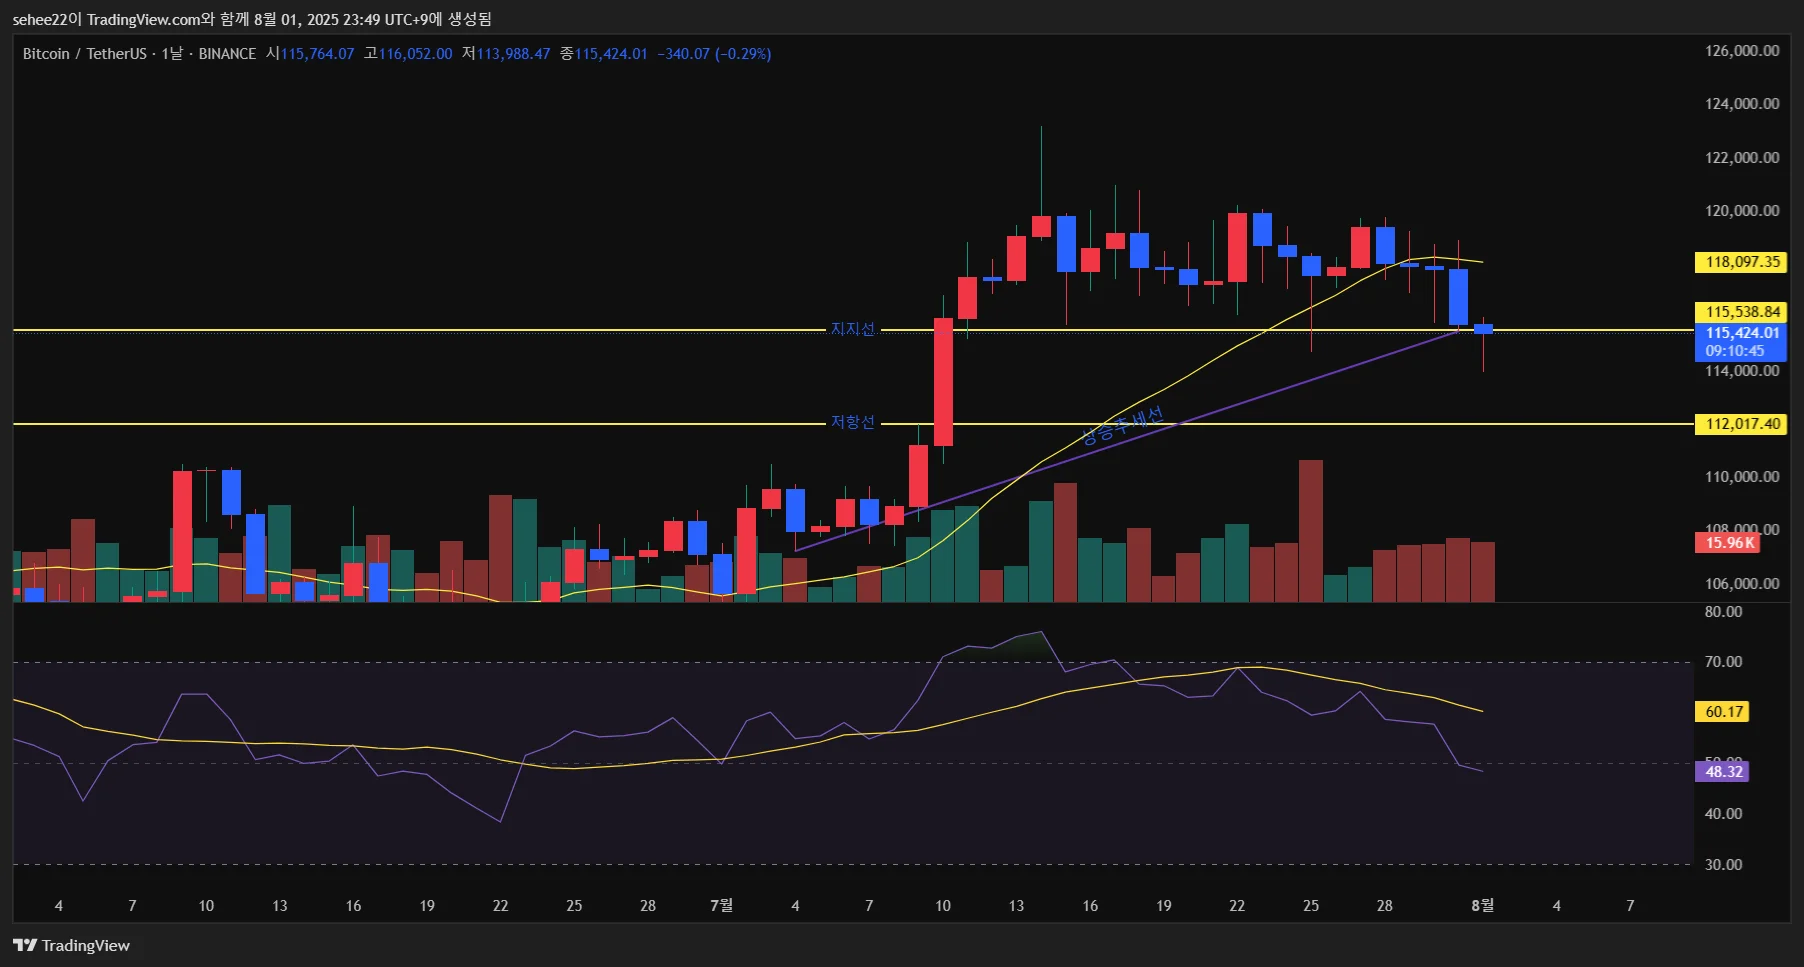The height and width of the screenshot is (967, 1804).
Task: Click the 110,000.00 price axis label
Action: point(1742,477)
